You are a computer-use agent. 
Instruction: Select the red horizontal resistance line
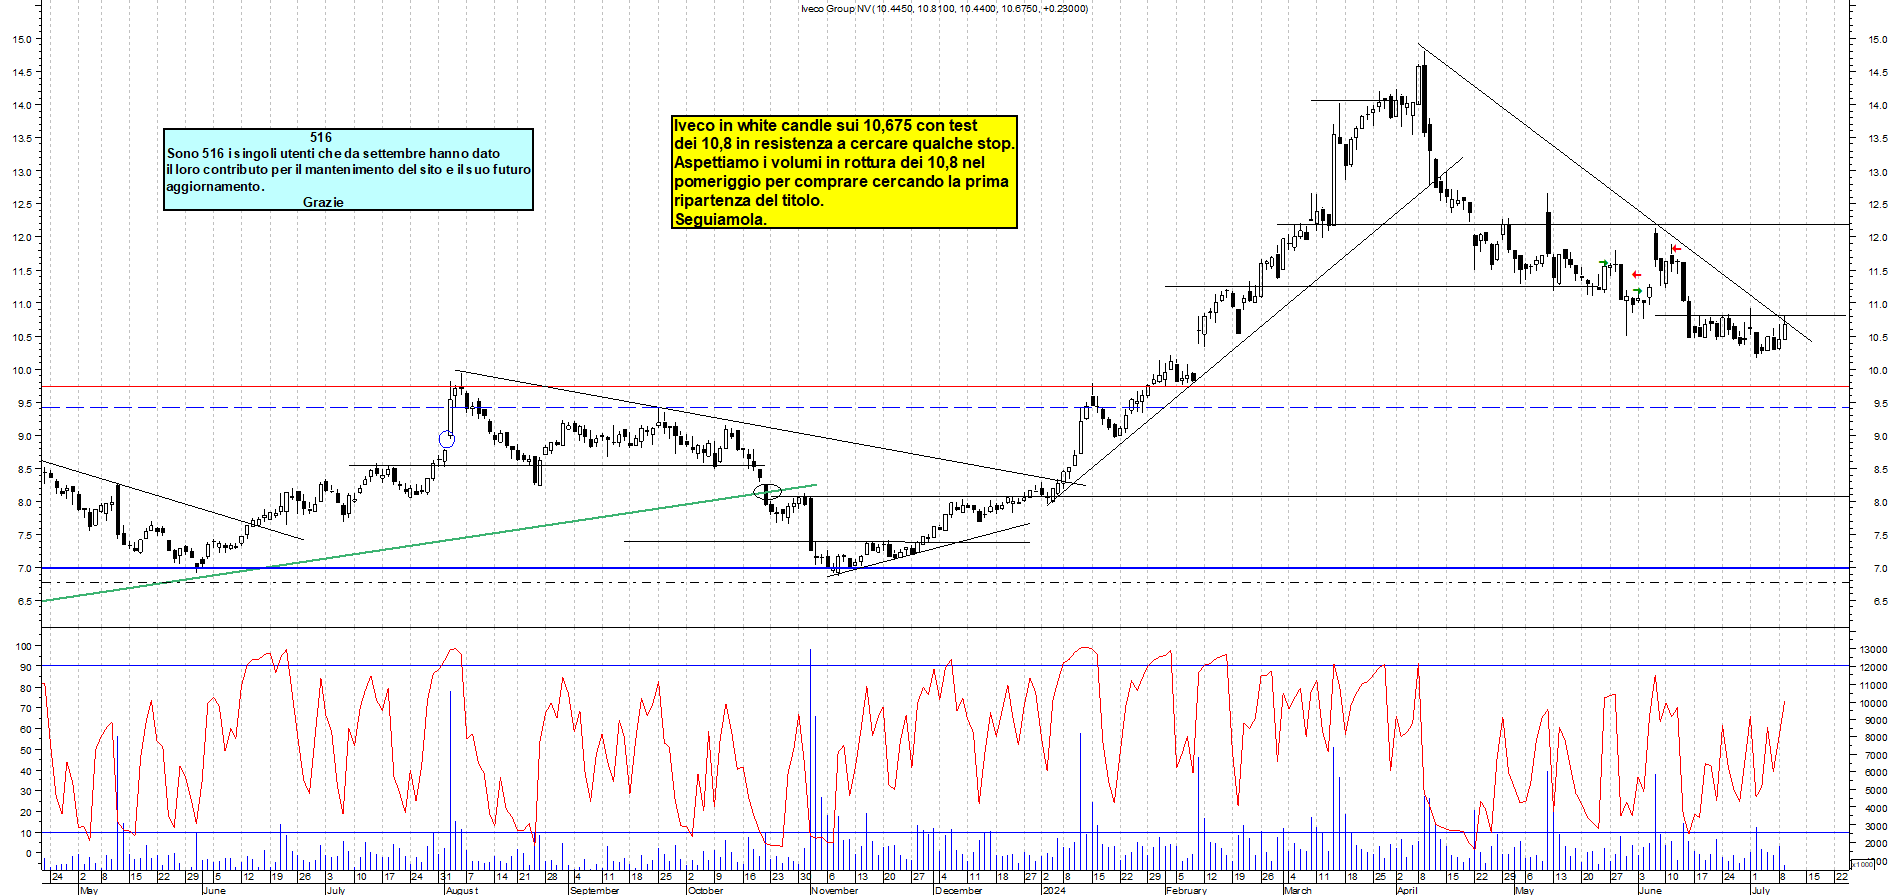click(945, 386)
